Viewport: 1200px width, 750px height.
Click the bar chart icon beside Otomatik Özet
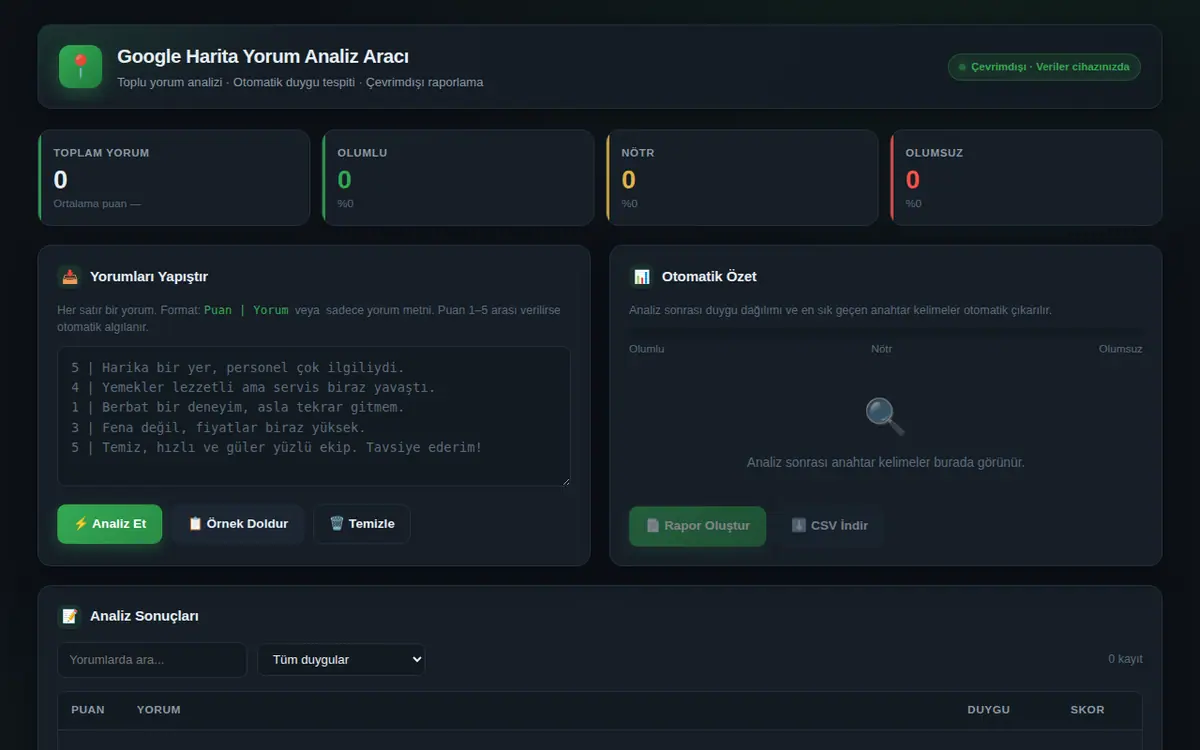641,276
